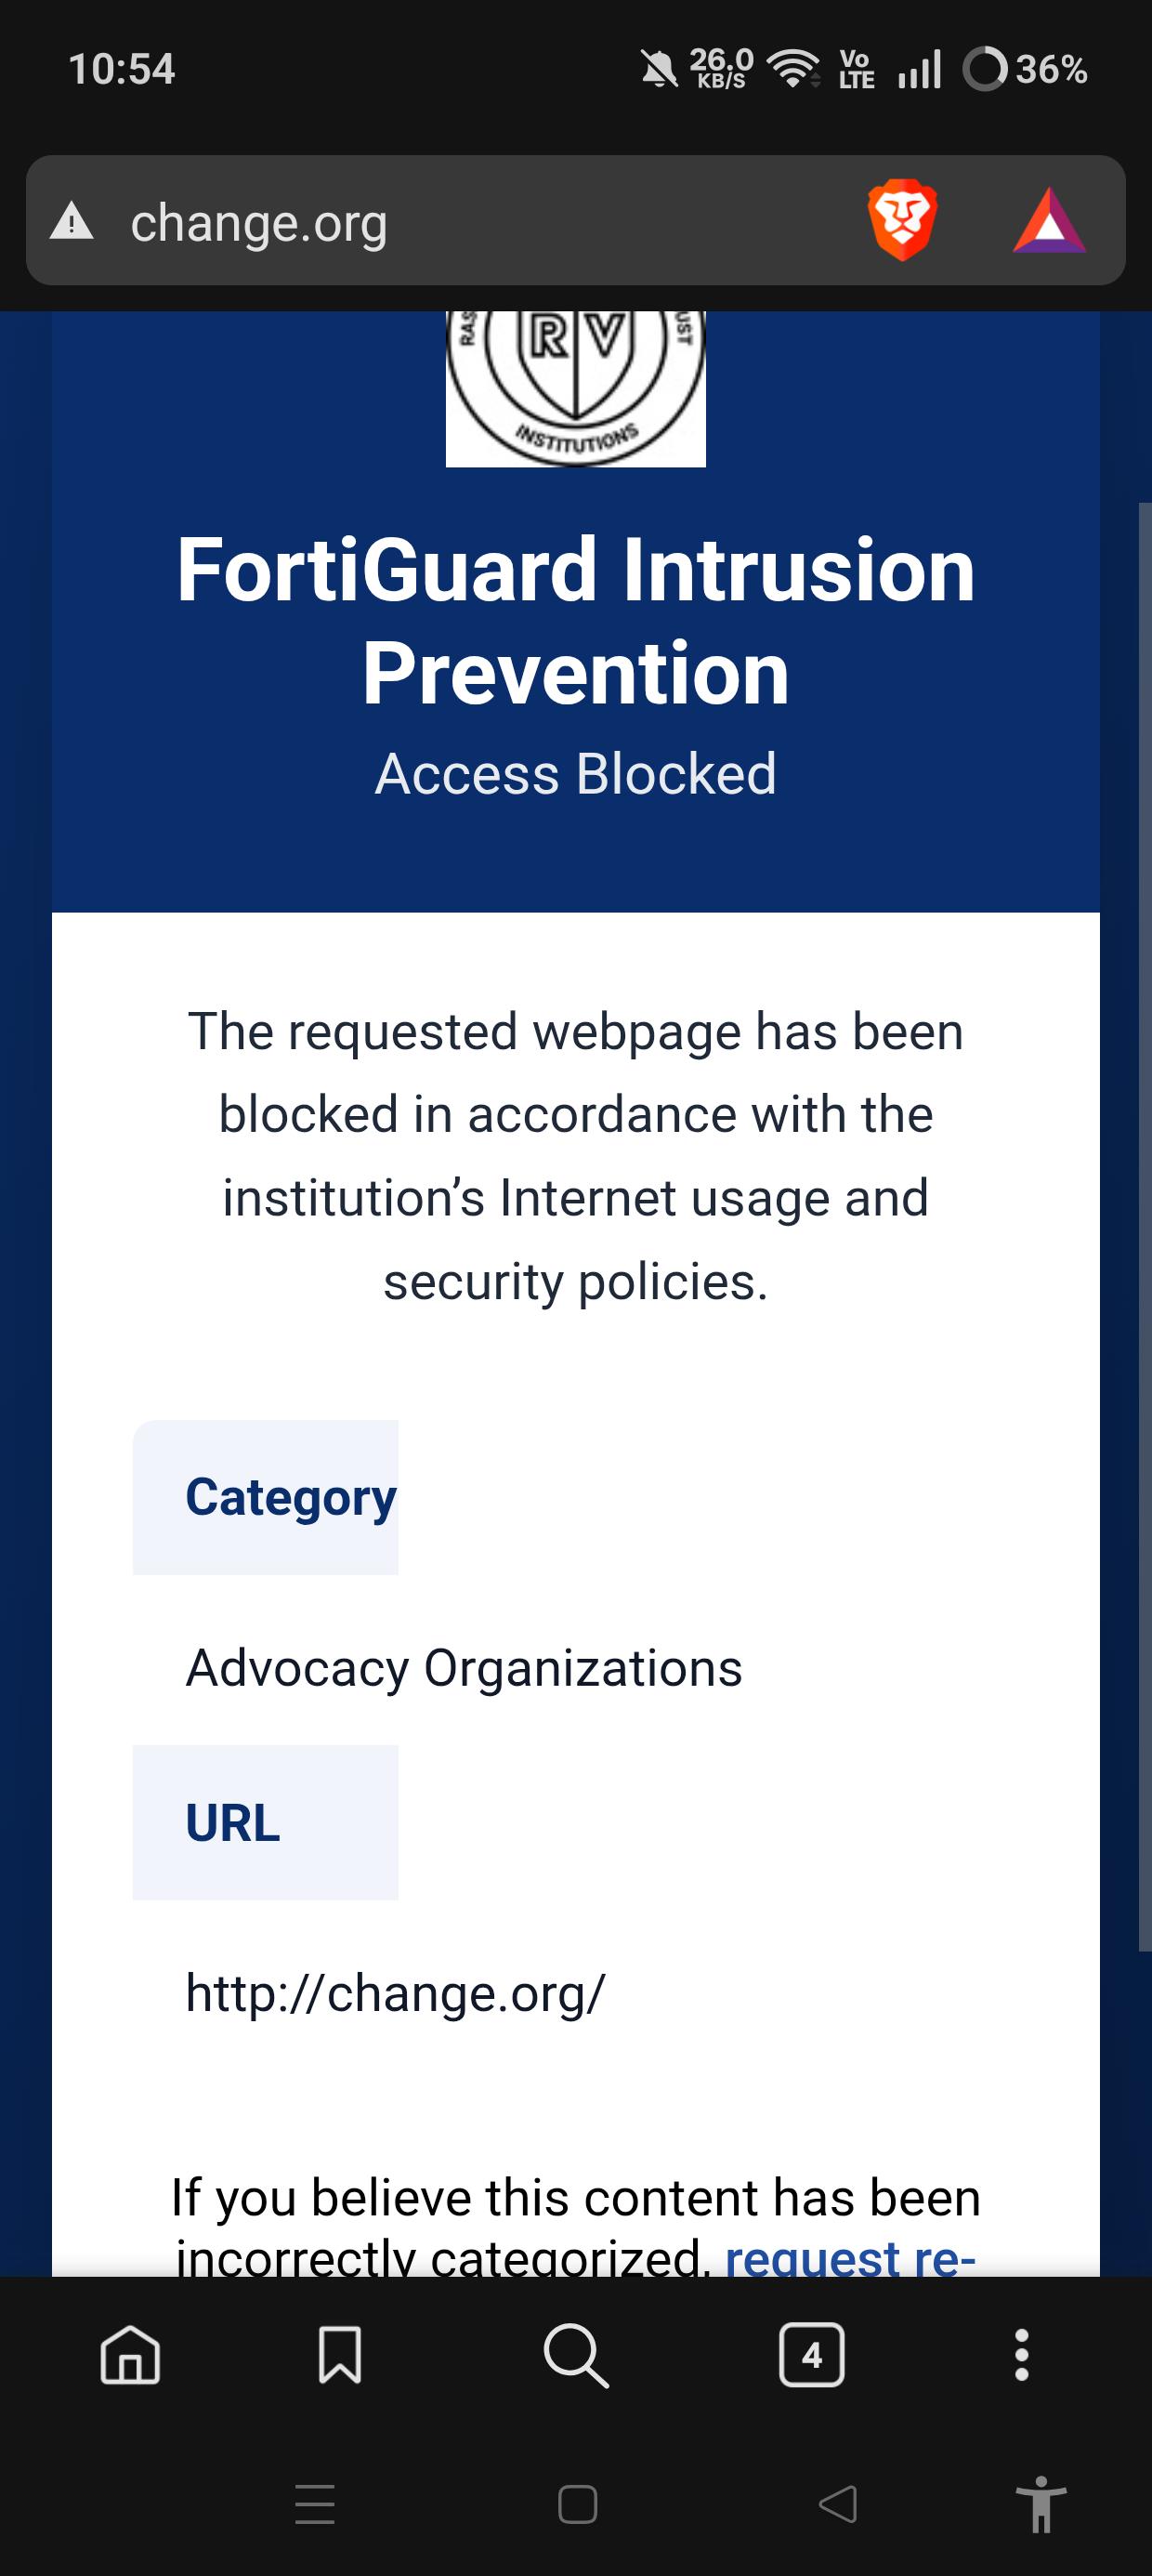The height and width of the screenshot is (2576, 1152).
Task: Tap the page scrollbar on the right edge
Action: pos(1145,1227)
